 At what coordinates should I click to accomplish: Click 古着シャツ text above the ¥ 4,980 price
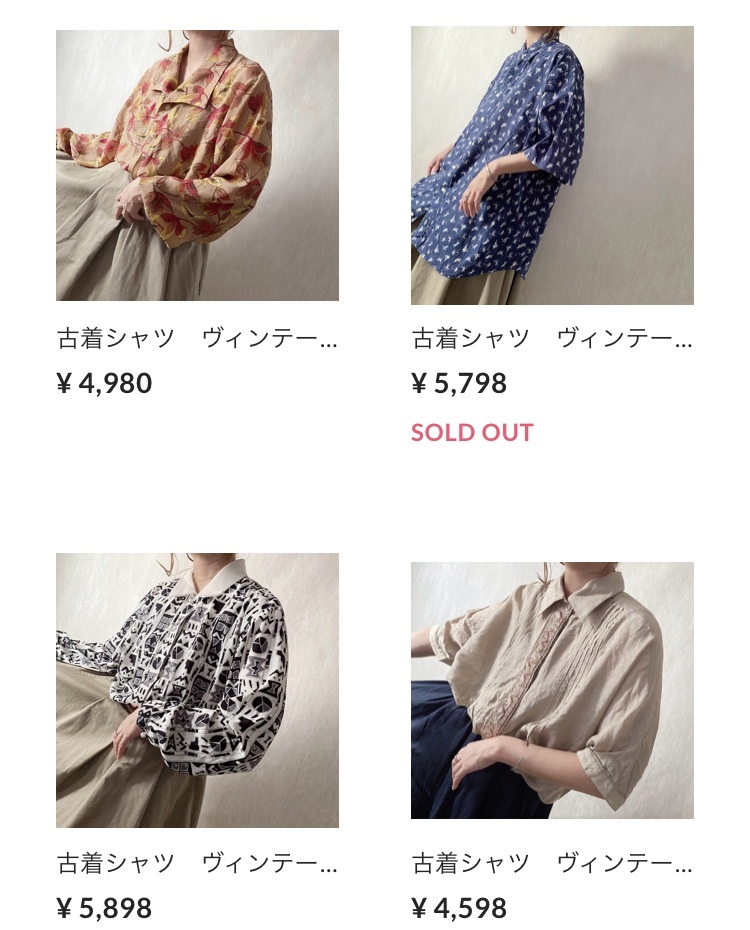[116, 338]
